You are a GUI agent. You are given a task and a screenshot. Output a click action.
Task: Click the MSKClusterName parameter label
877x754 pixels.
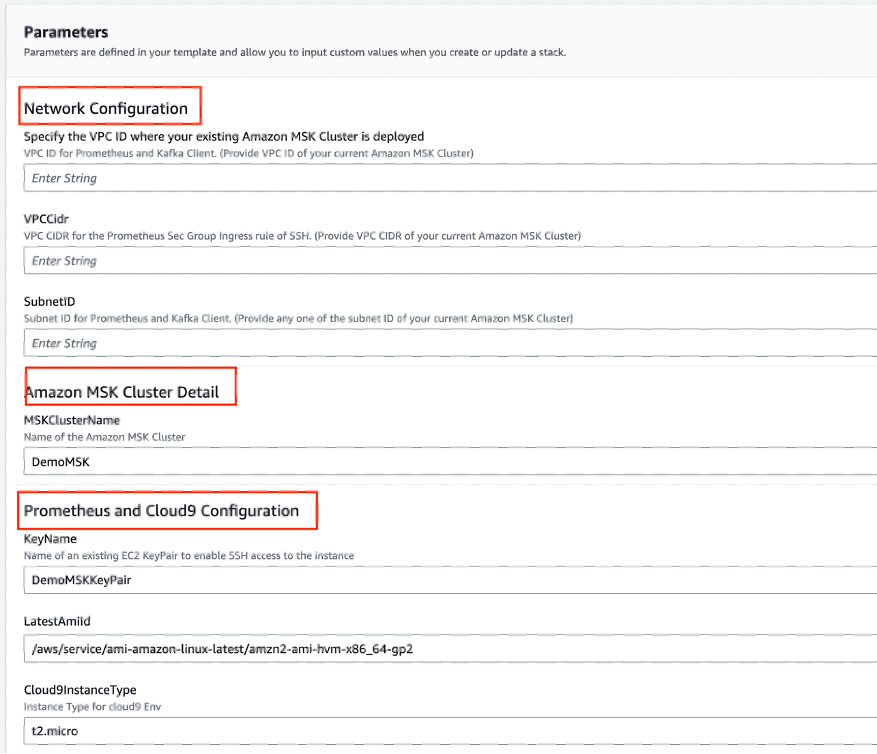tap(68, 420)
